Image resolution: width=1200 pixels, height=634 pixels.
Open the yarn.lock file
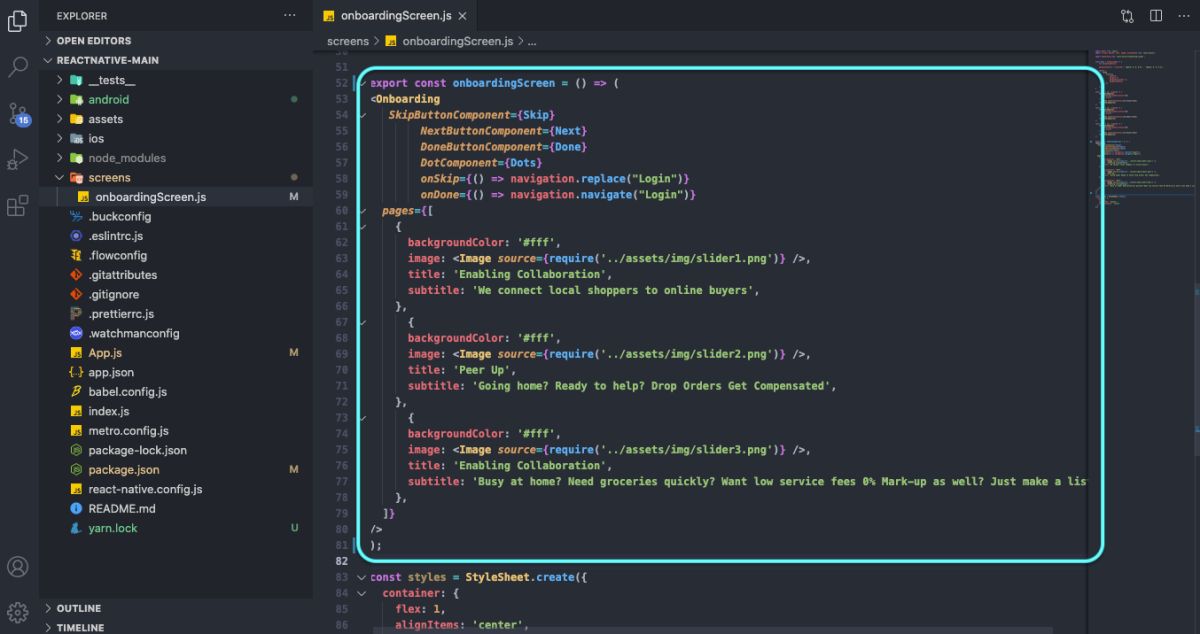pos(176,528)
